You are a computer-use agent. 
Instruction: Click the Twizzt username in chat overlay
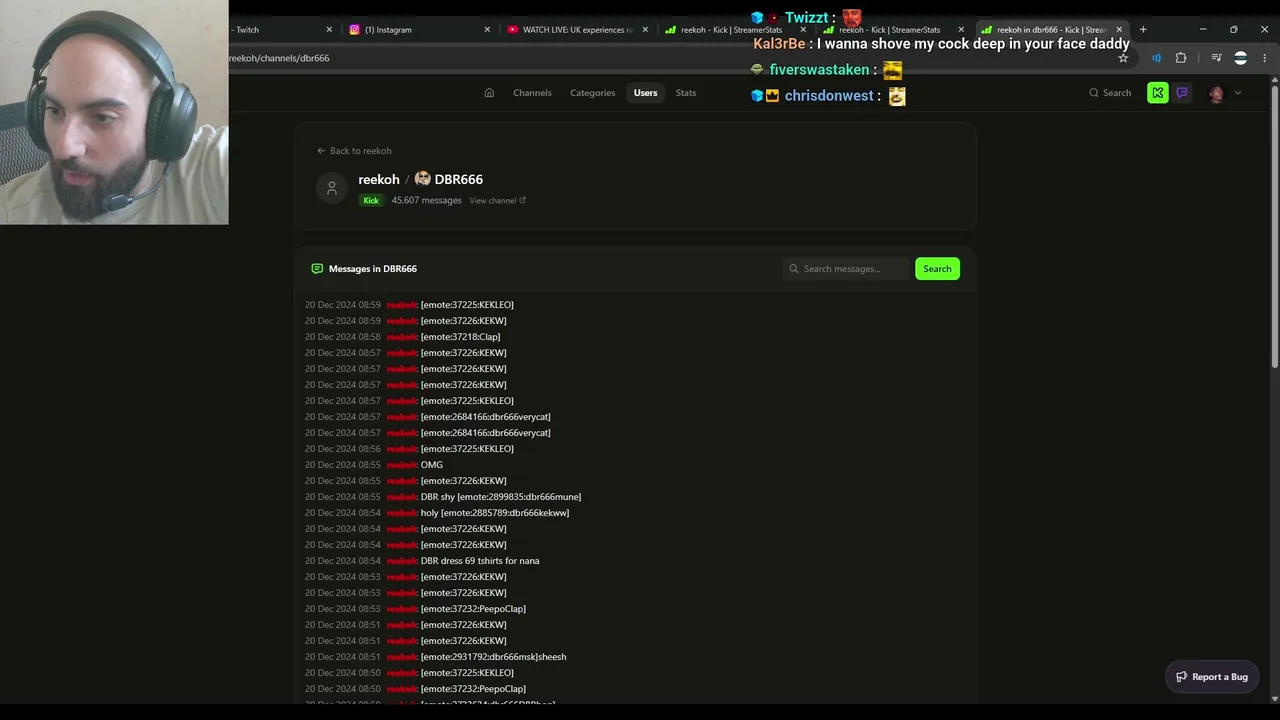[806, 18]
